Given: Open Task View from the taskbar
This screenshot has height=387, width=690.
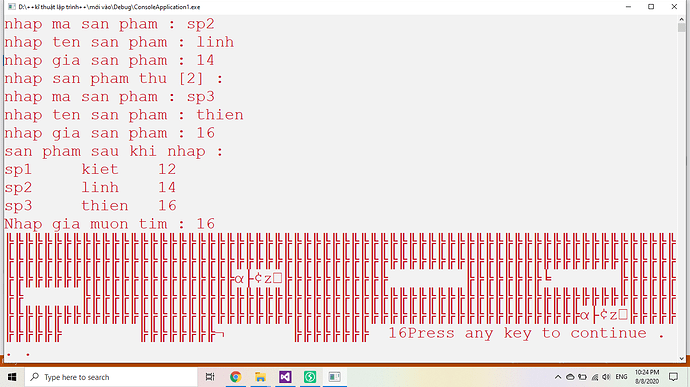Looking at the screenshot, I should click(x=210, y=377).
